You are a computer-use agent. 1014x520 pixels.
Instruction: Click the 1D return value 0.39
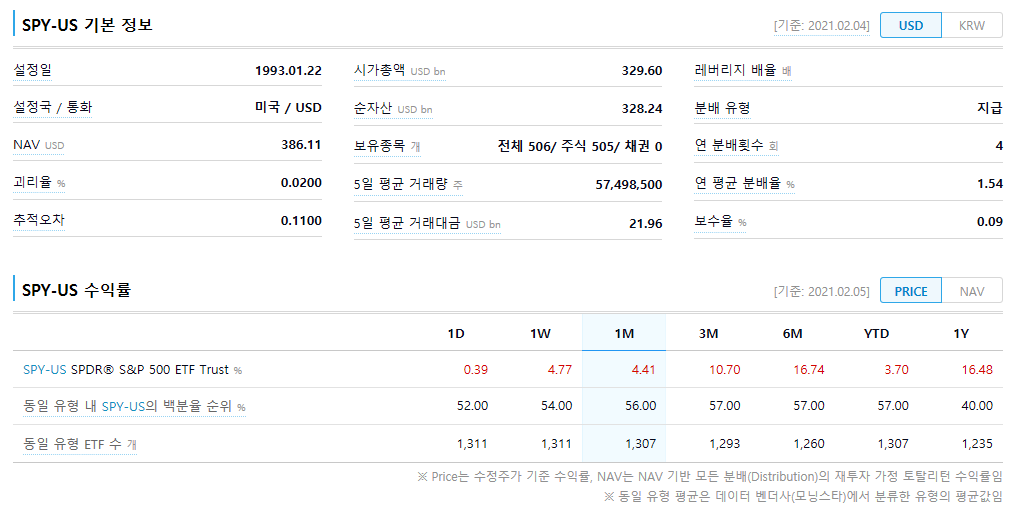tap(475, 370)
